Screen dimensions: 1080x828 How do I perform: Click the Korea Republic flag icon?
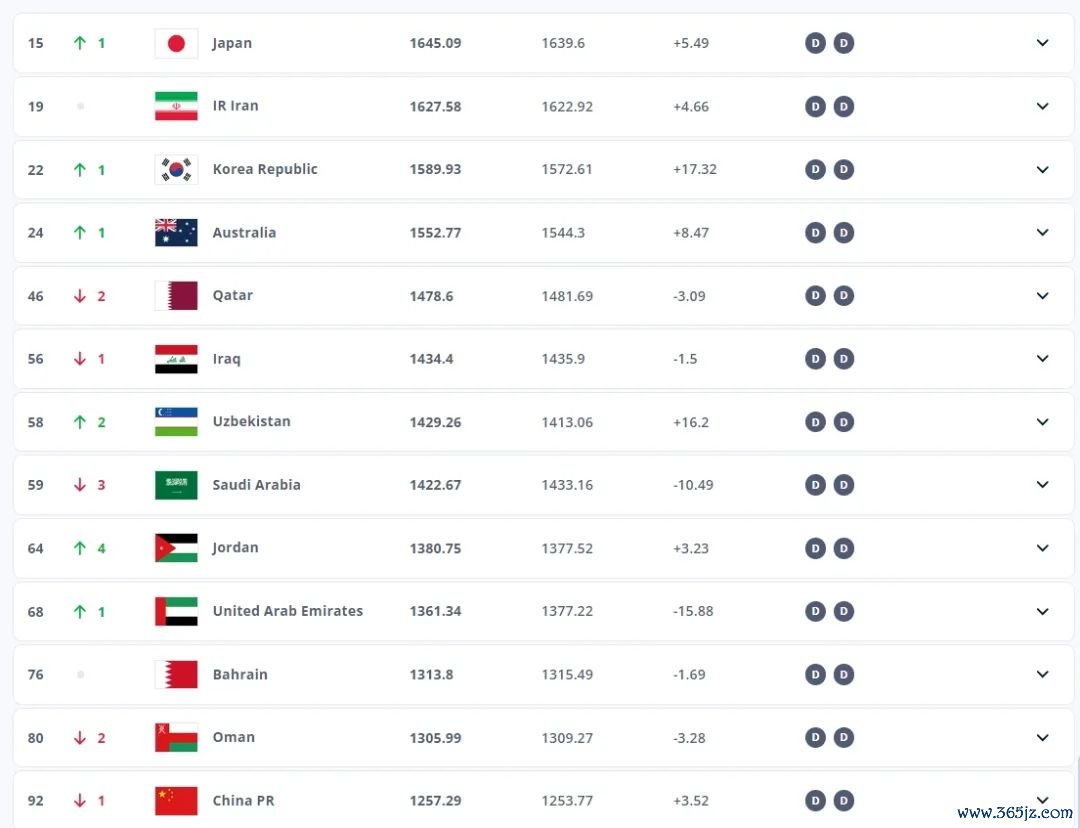click(x=176, y=169)
